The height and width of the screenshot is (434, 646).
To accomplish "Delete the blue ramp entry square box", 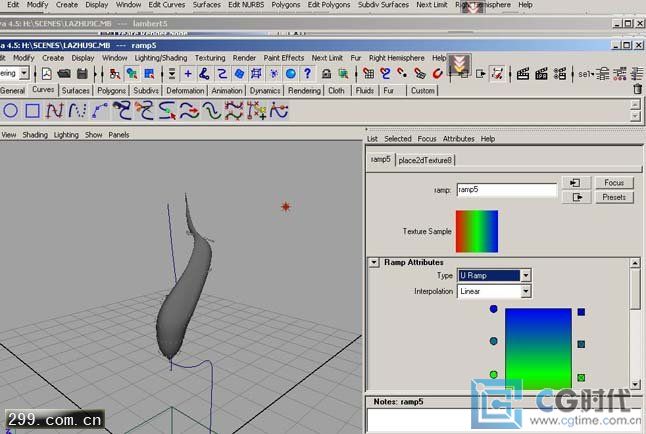I will (x=581, y=312).
